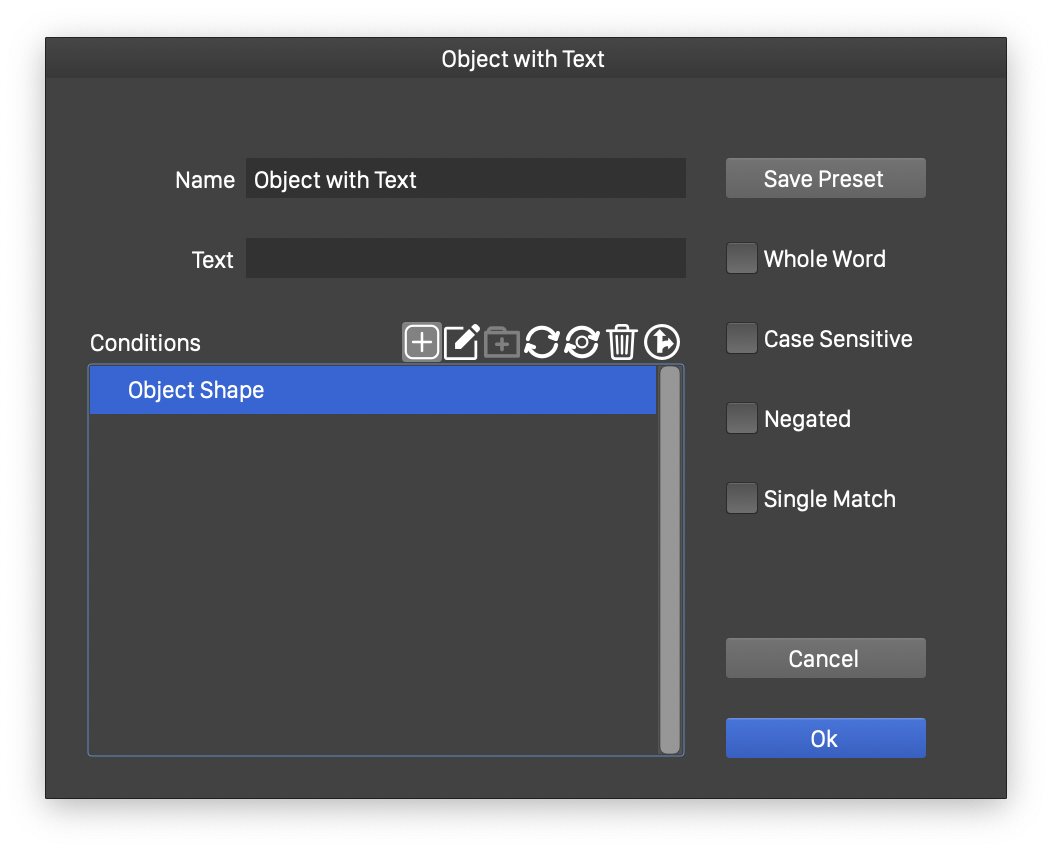Confirm with the Ok button
The height and width of the screenshot is (852, 1052).
(x=825, y=739)
